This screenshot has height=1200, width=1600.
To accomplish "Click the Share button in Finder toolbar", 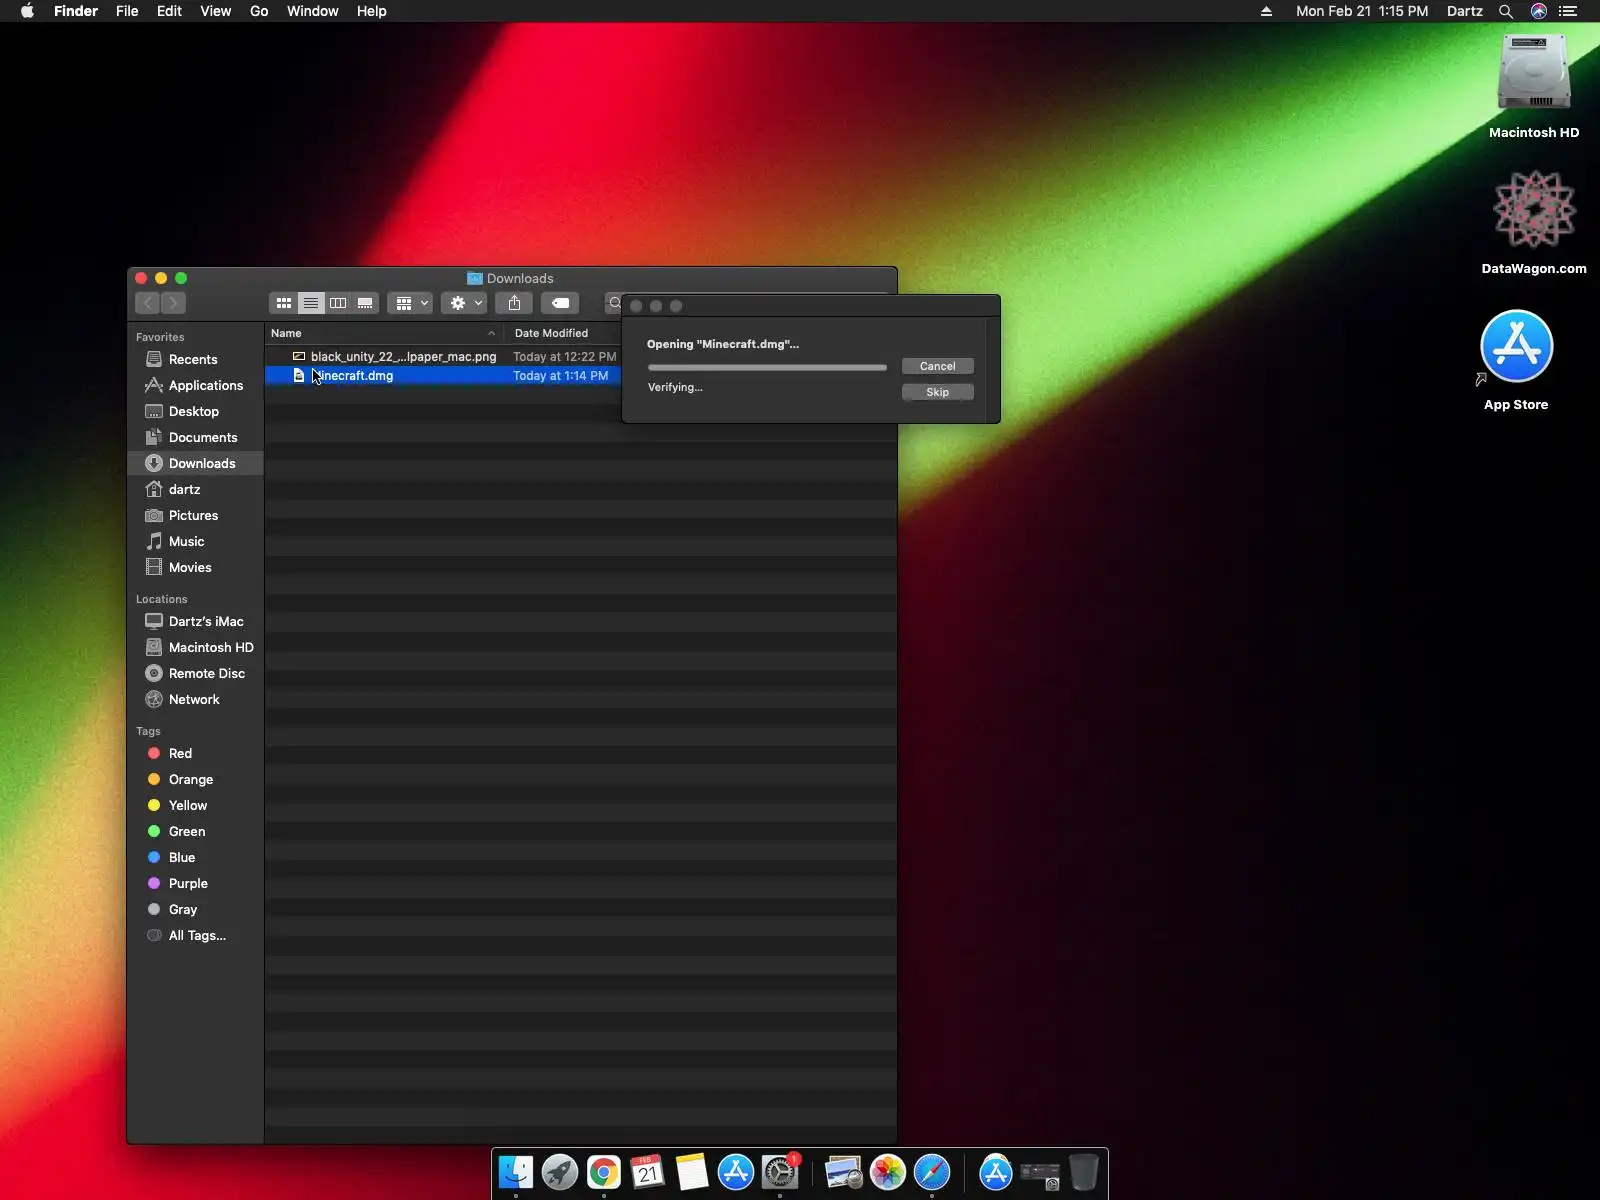I will pyautogui.click(x=514, y=303).
